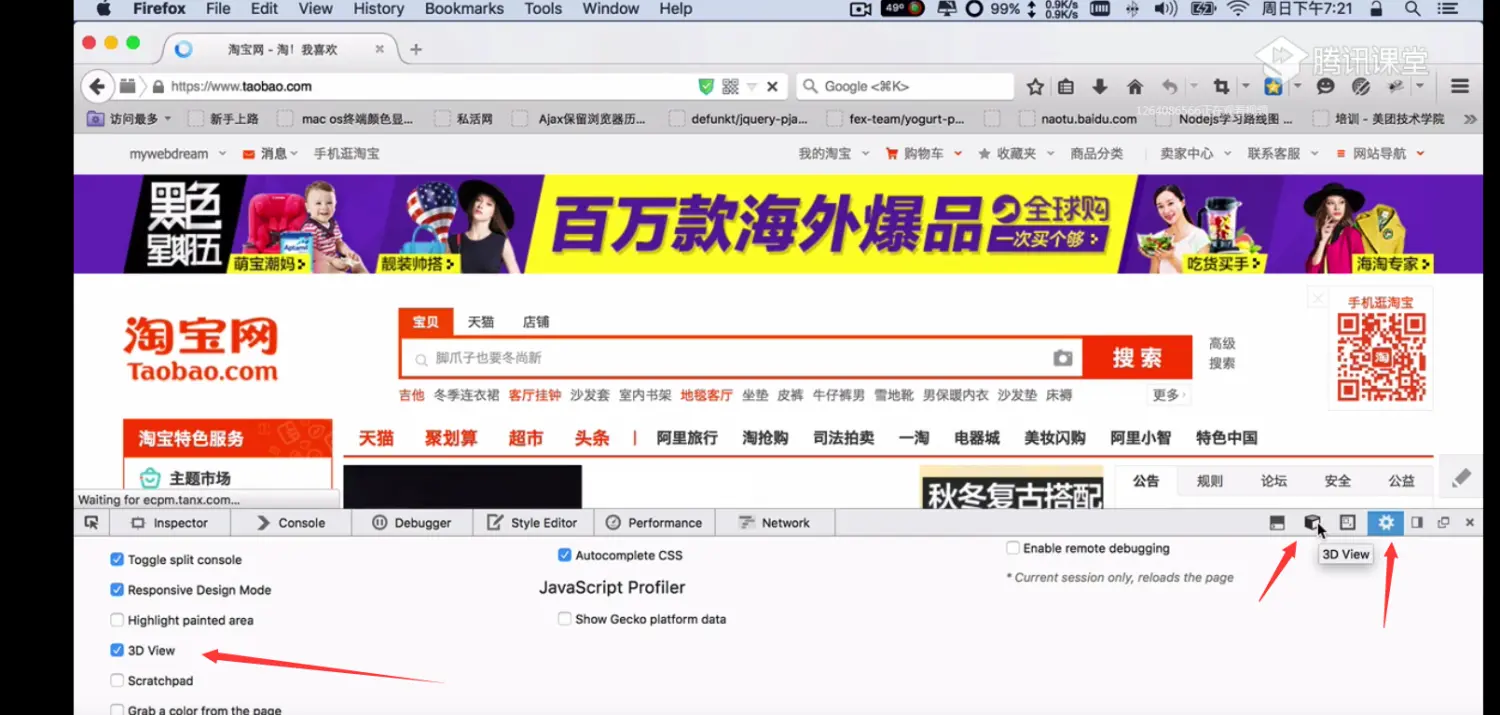Pick an element with the inspector picker icon

92,523
